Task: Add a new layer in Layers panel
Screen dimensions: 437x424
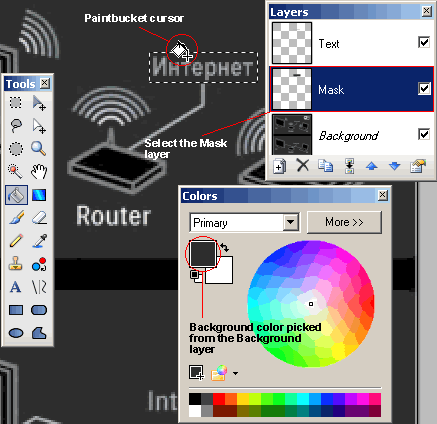Action: [279, 166]
